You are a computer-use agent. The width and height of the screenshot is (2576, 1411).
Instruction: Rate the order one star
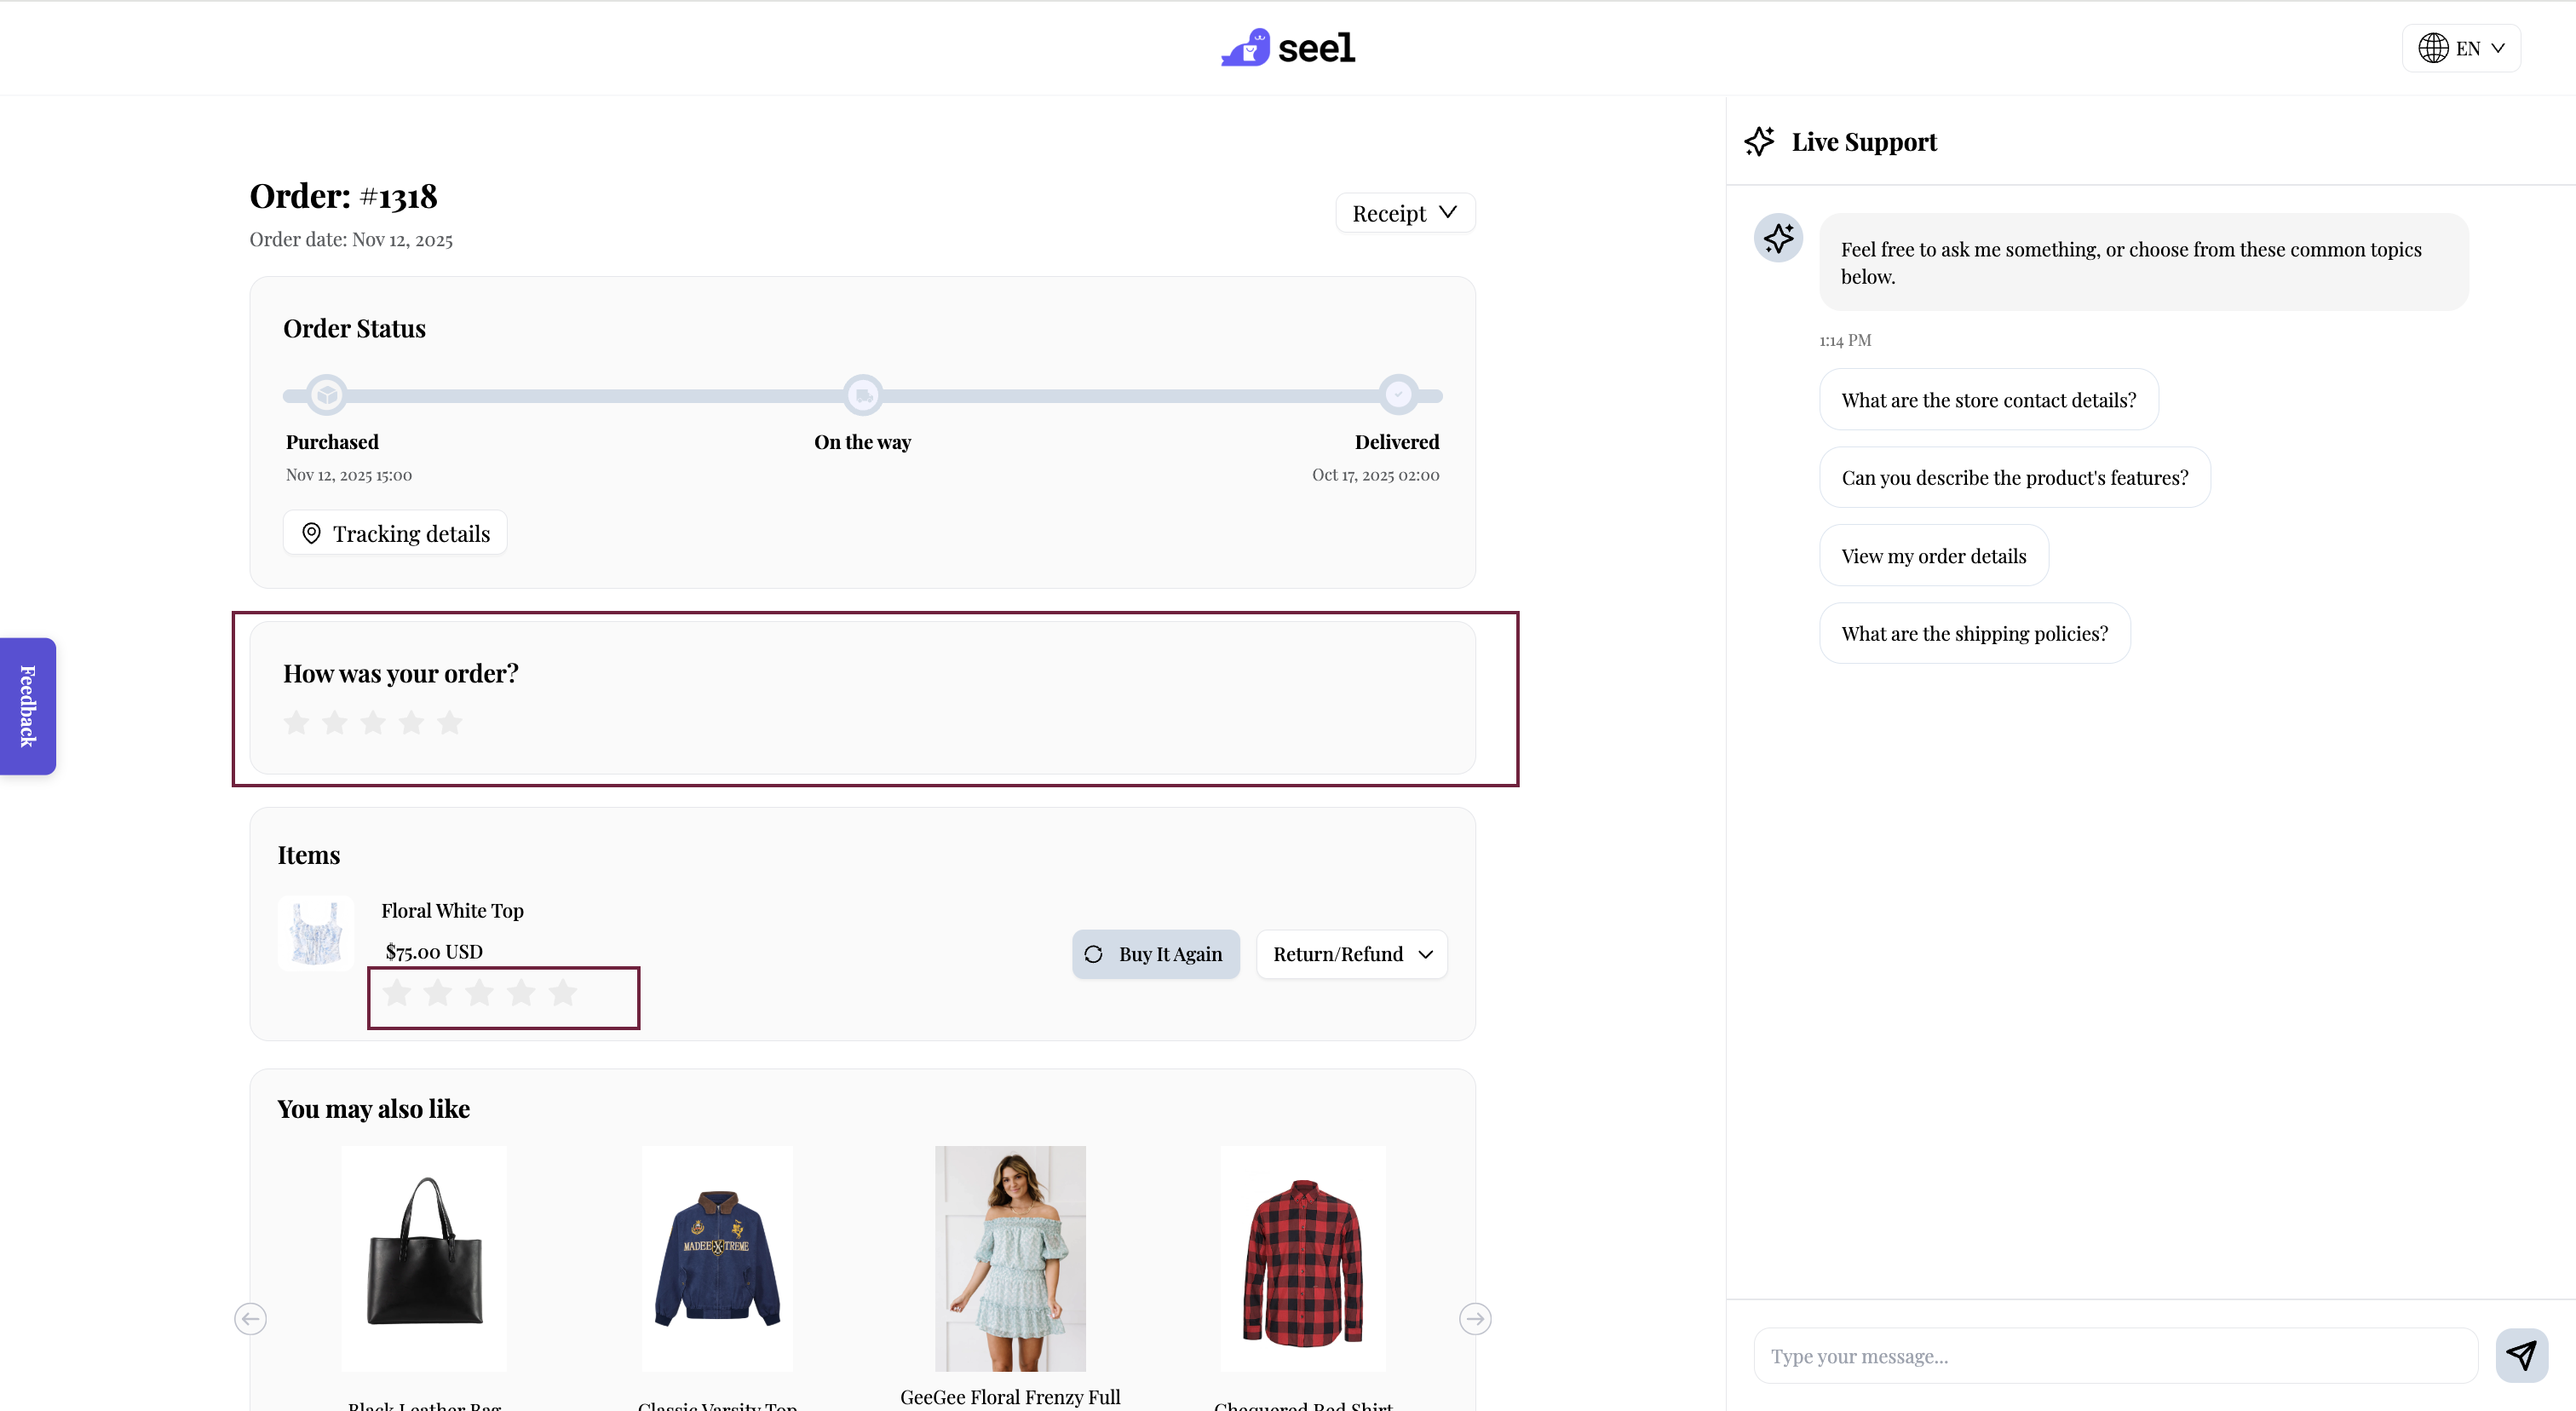point(296,722)
